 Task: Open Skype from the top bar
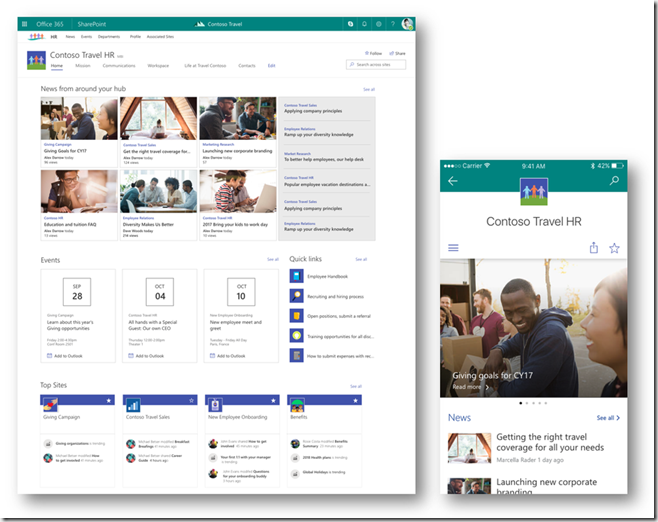[x=350, y=24]
